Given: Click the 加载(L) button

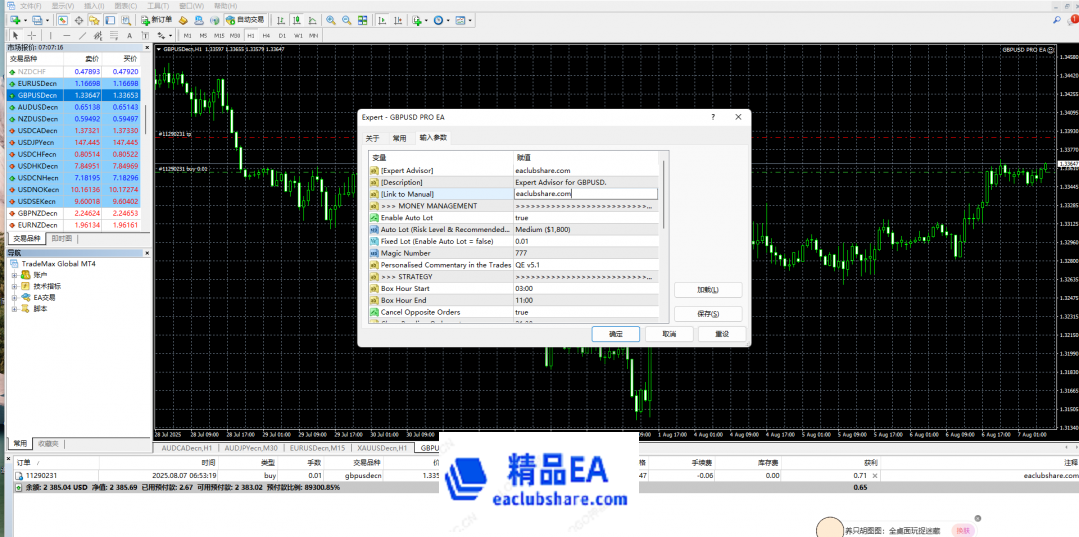Looking at the screenshot, I should pyautogui.click(x=708, y=290).
